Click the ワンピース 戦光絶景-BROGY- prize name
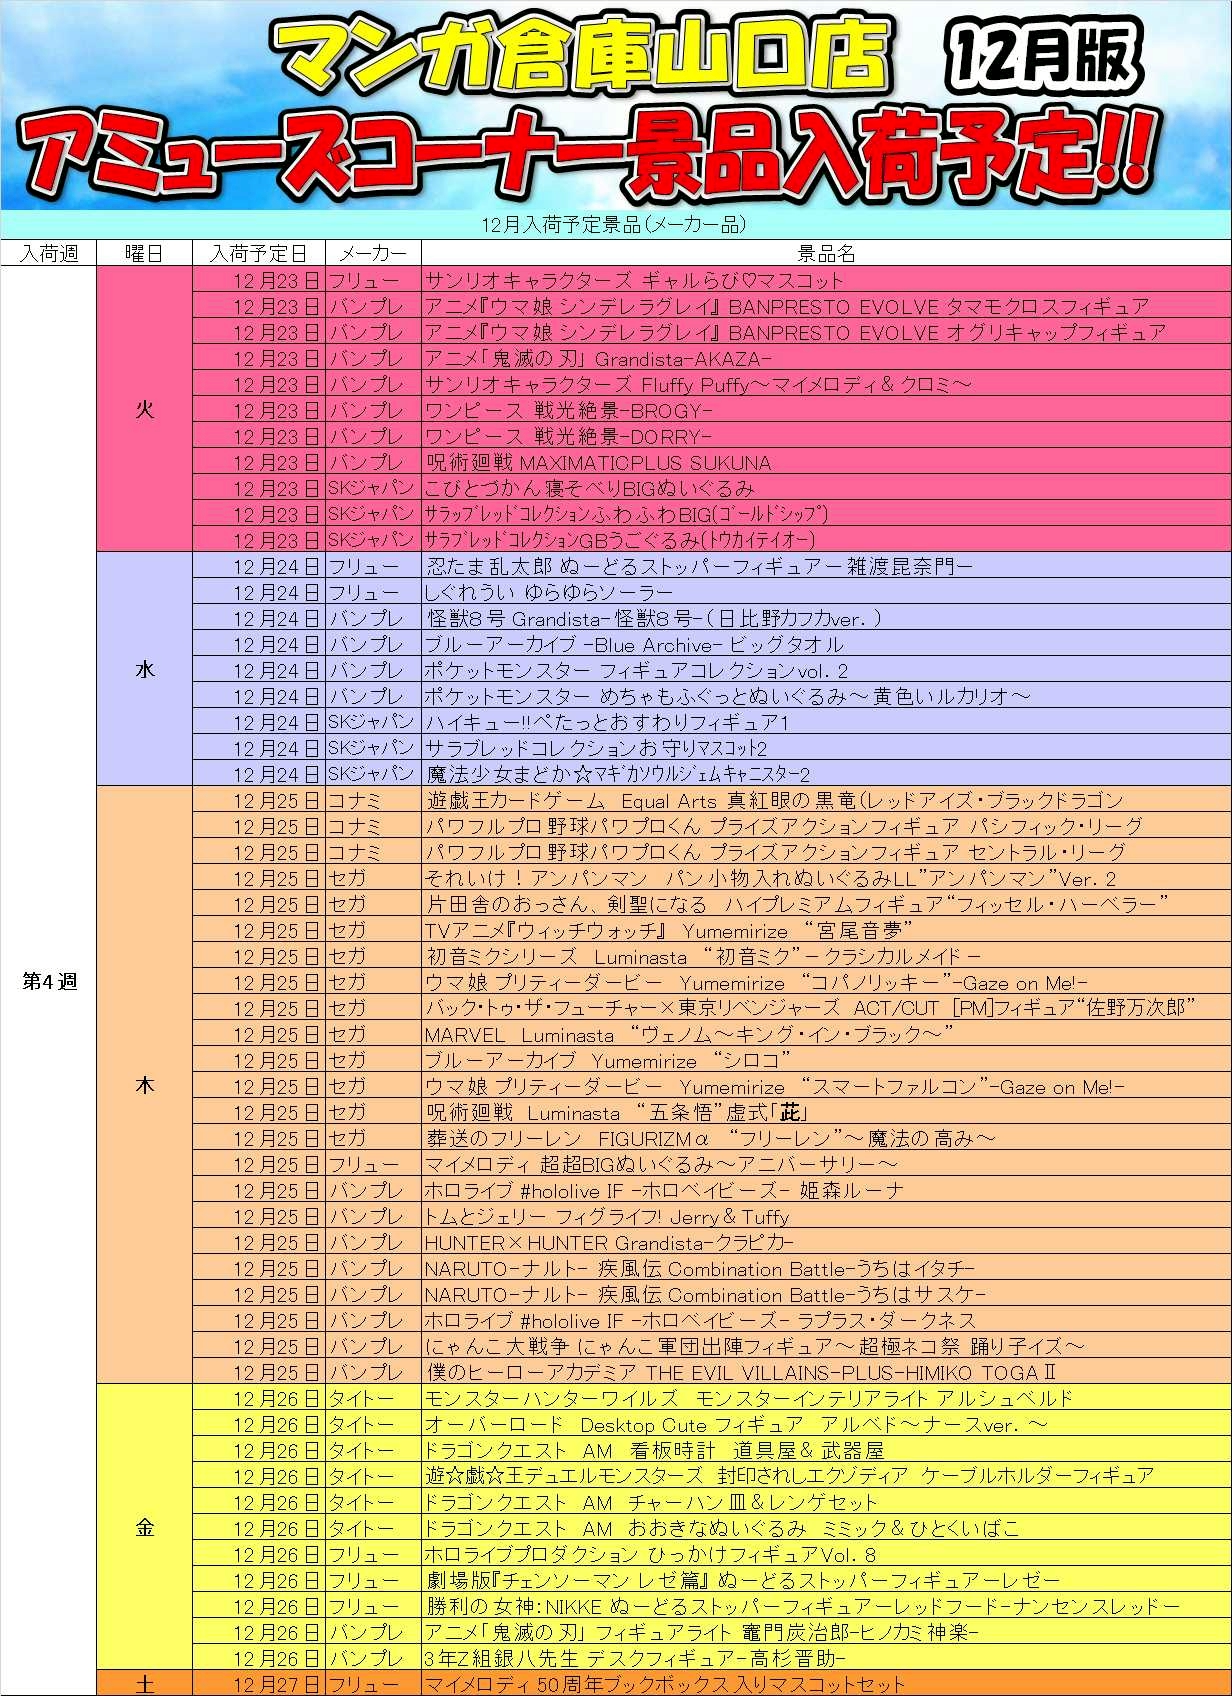Viewport: 1232px width, 1696px height. click(568, 411)
